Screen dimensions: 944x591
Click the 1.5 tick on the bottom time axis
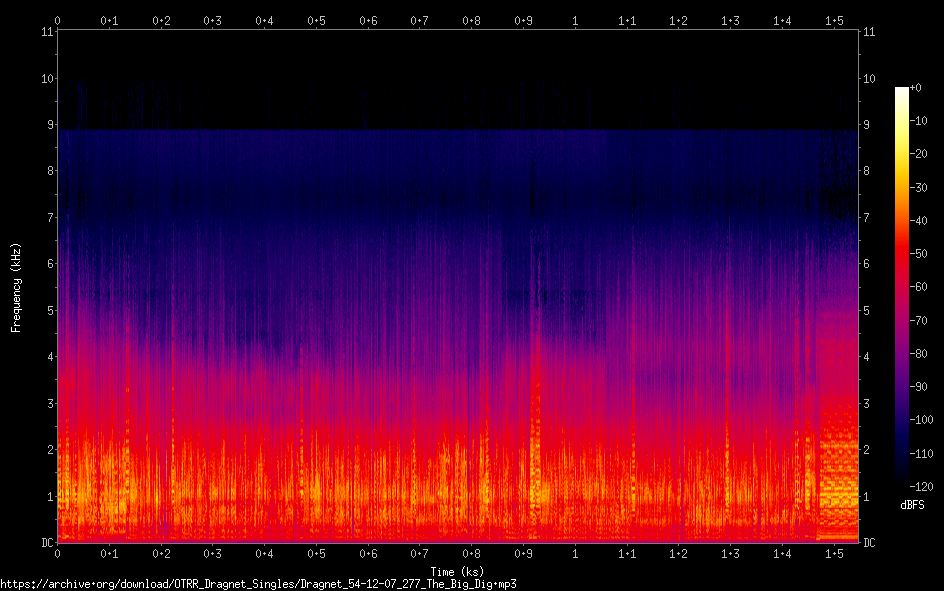pyautogui.click(x=833, y=553)
